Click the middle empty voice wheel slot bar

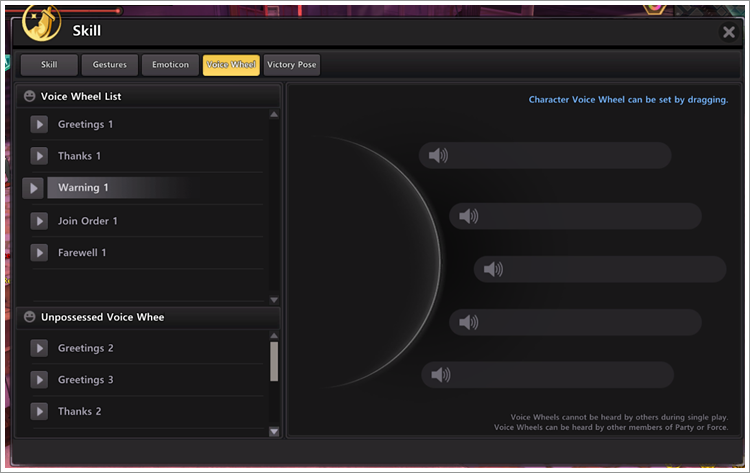600,269
